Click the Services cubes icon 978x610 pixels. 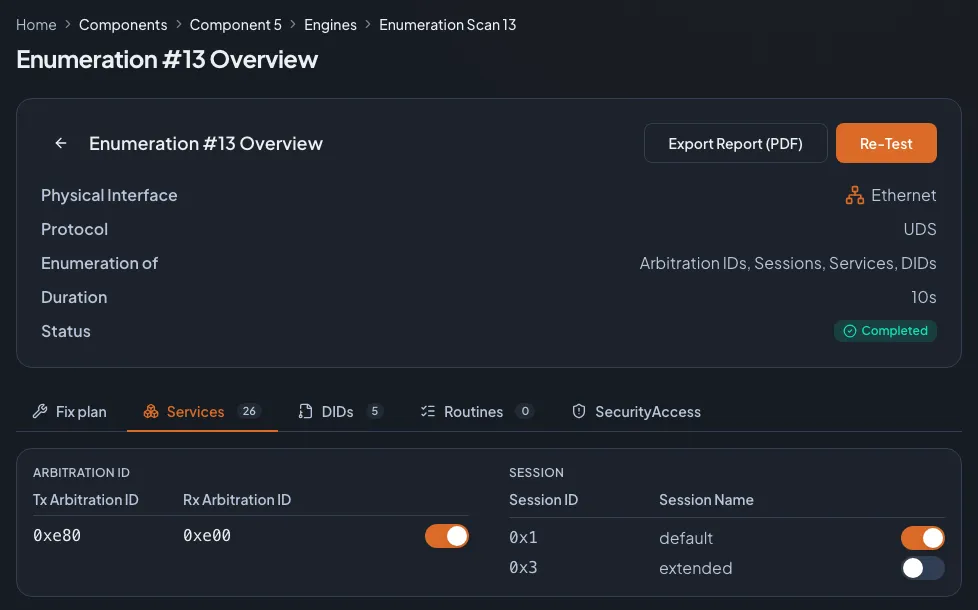click(151, 411)
